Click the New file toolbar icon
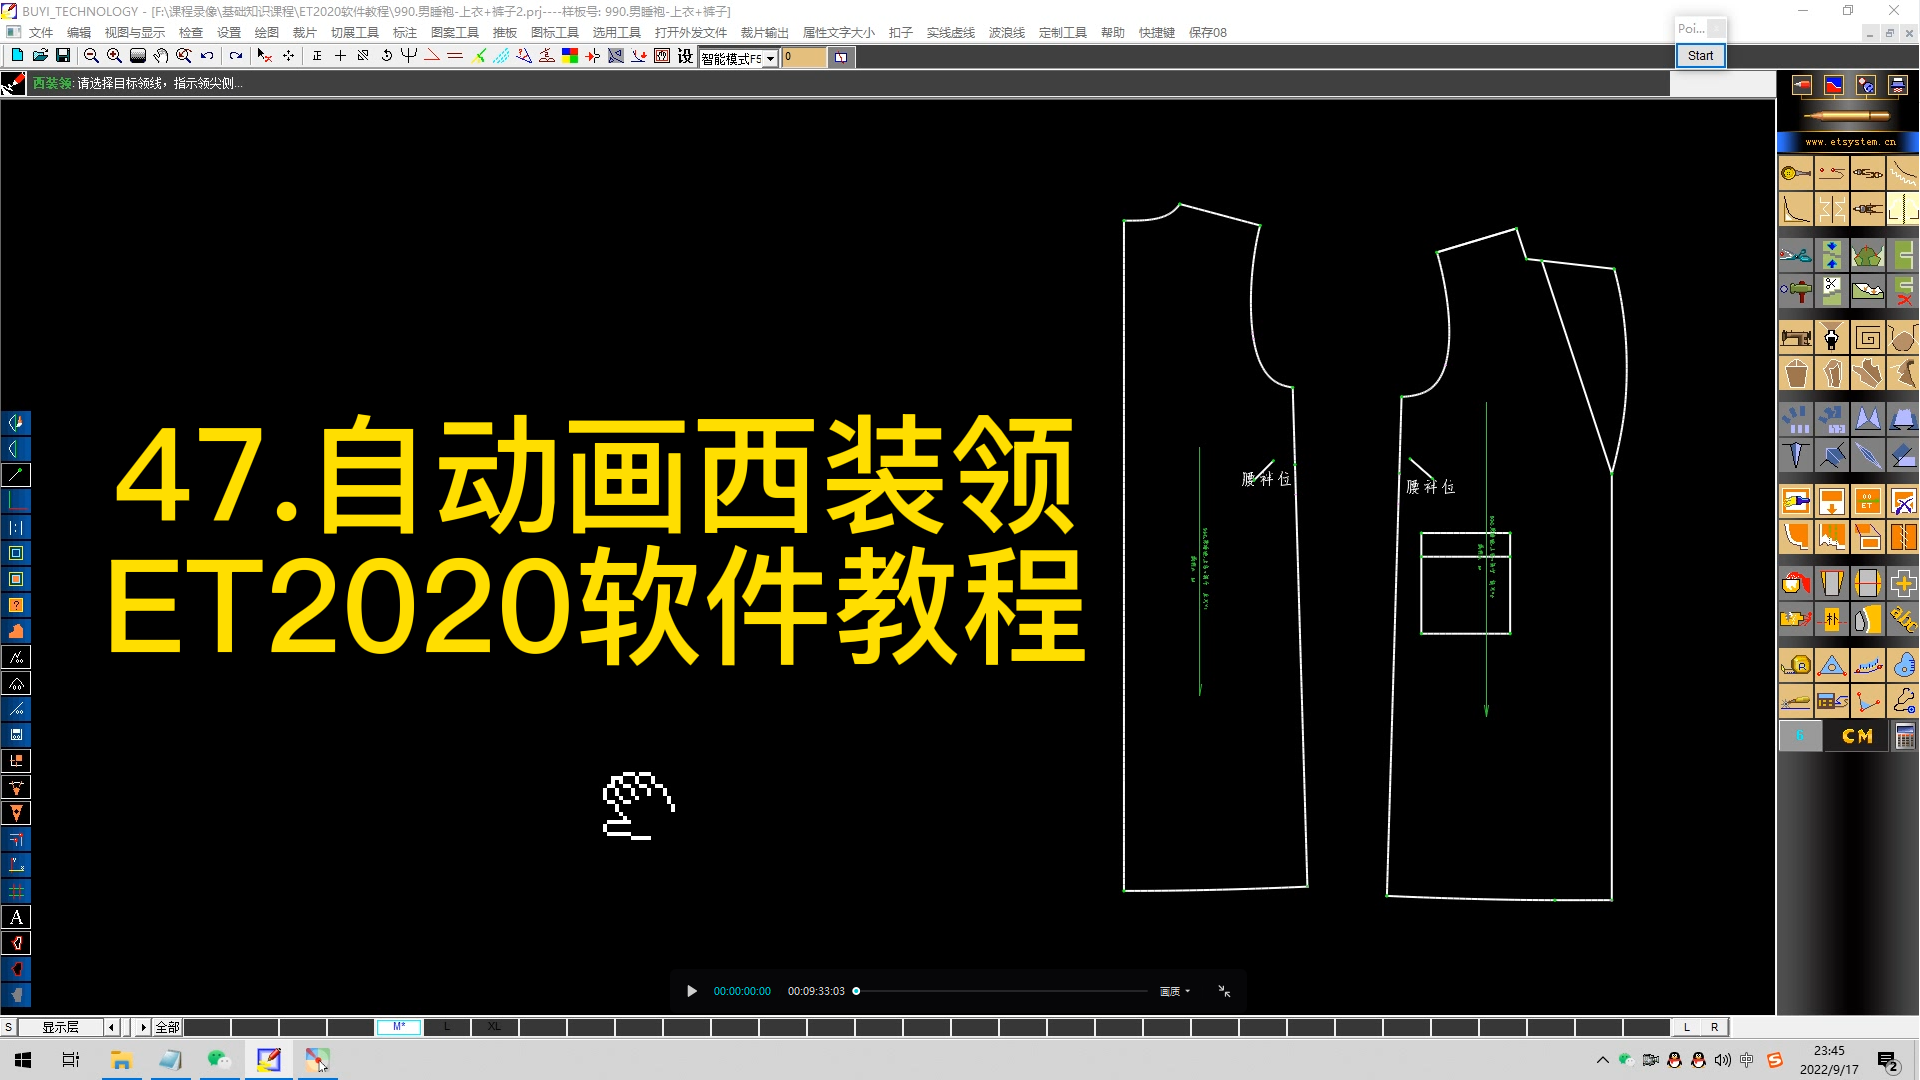The height and width of the screenshot is (1080, 1920). [17, 56]
